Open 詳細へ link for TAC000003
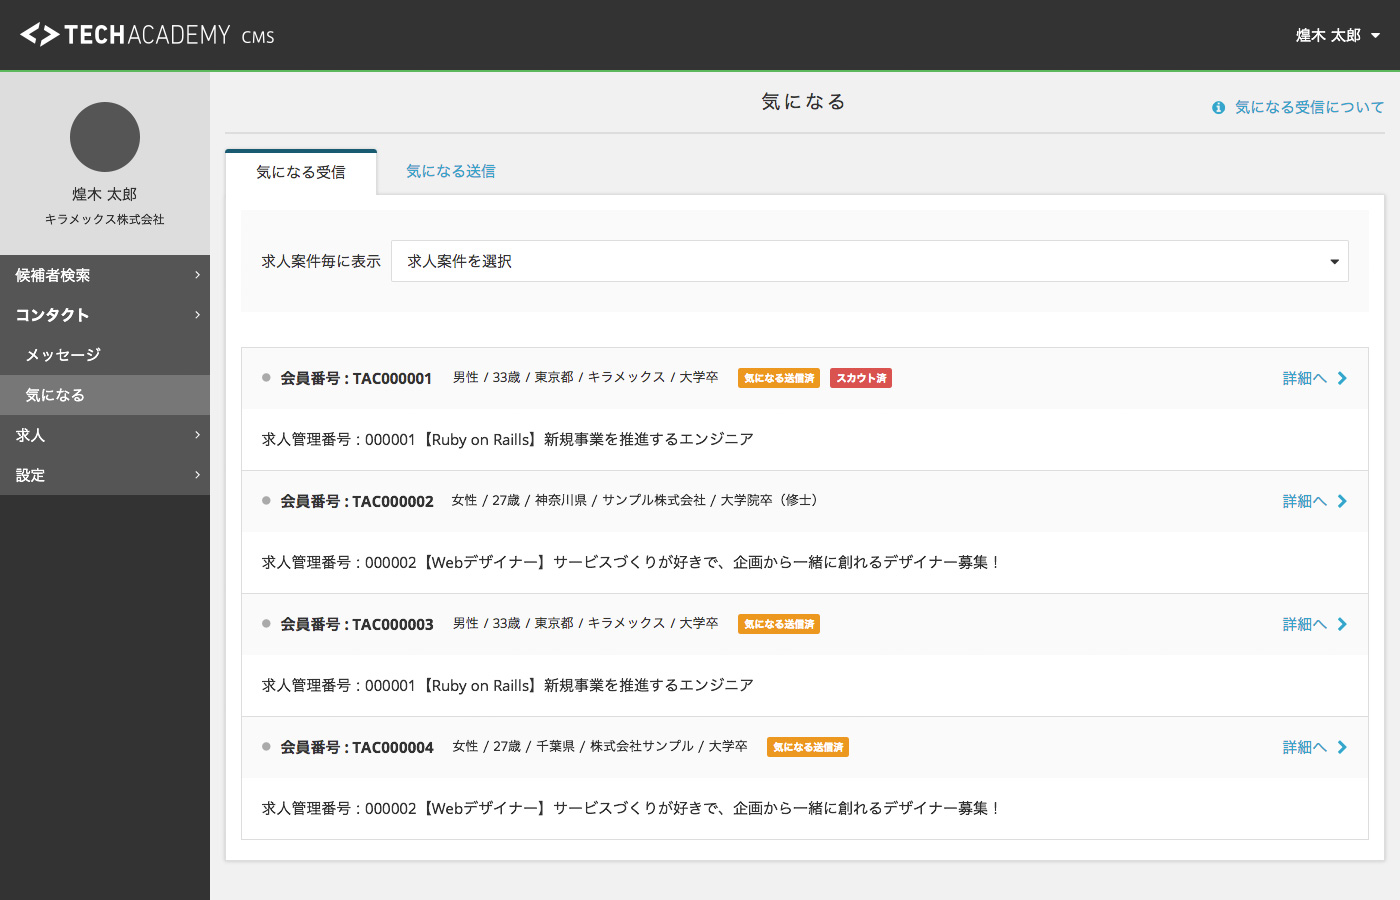Screen dimensions: 1400x900 [x=1314, y=624]
